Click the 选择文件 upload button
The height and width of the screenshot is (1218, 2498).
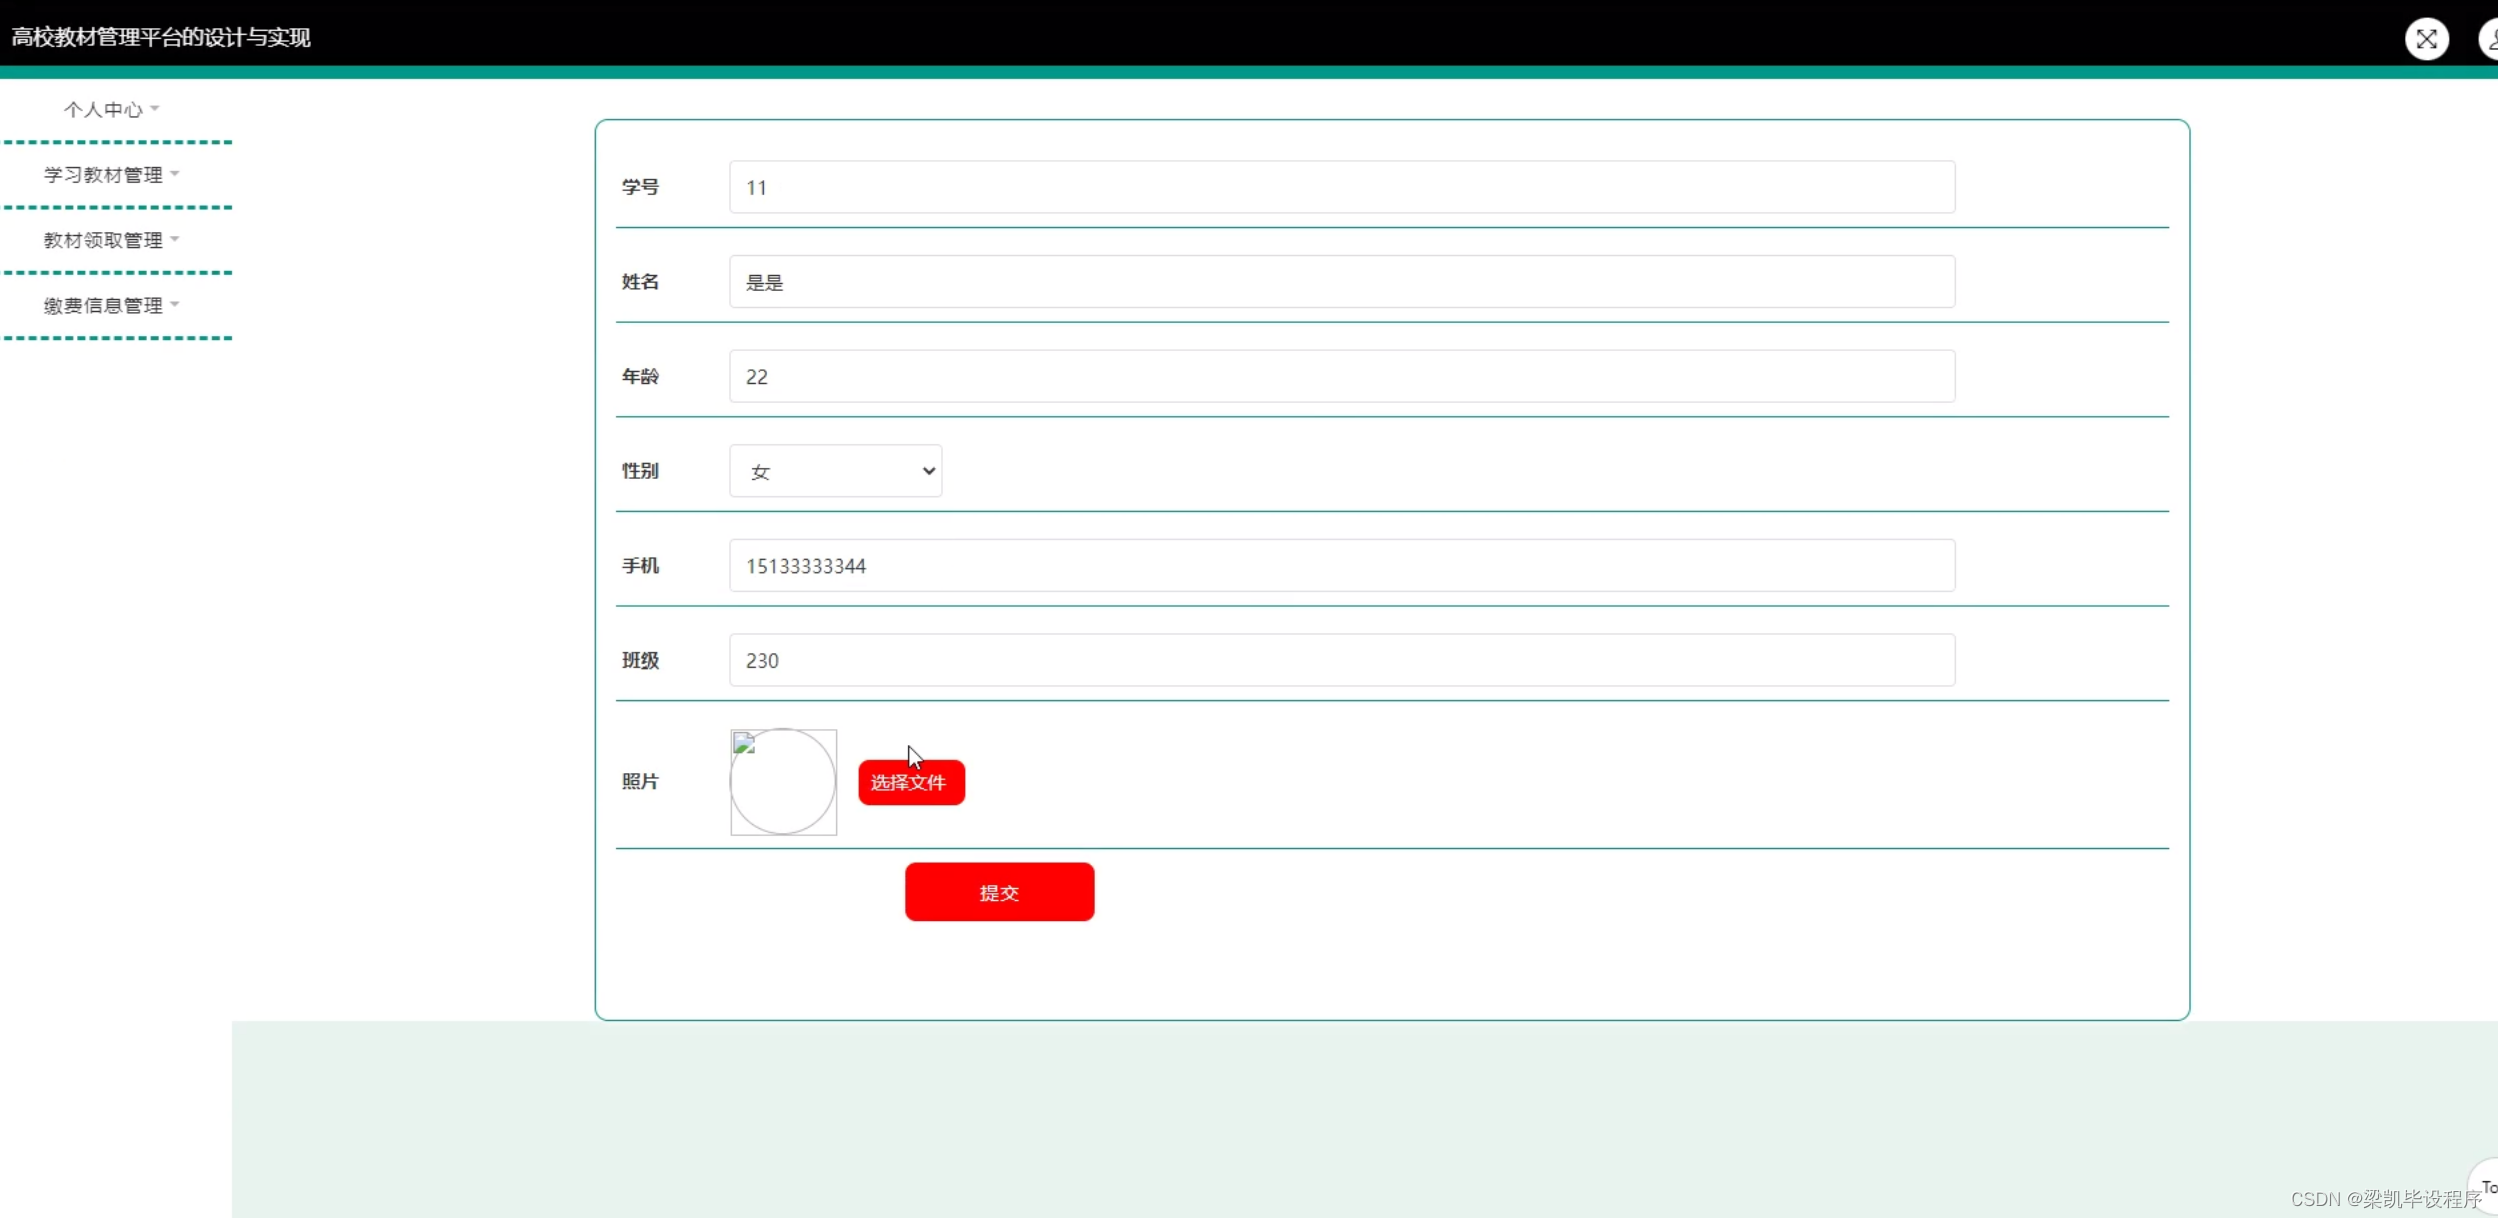(910, 782)
